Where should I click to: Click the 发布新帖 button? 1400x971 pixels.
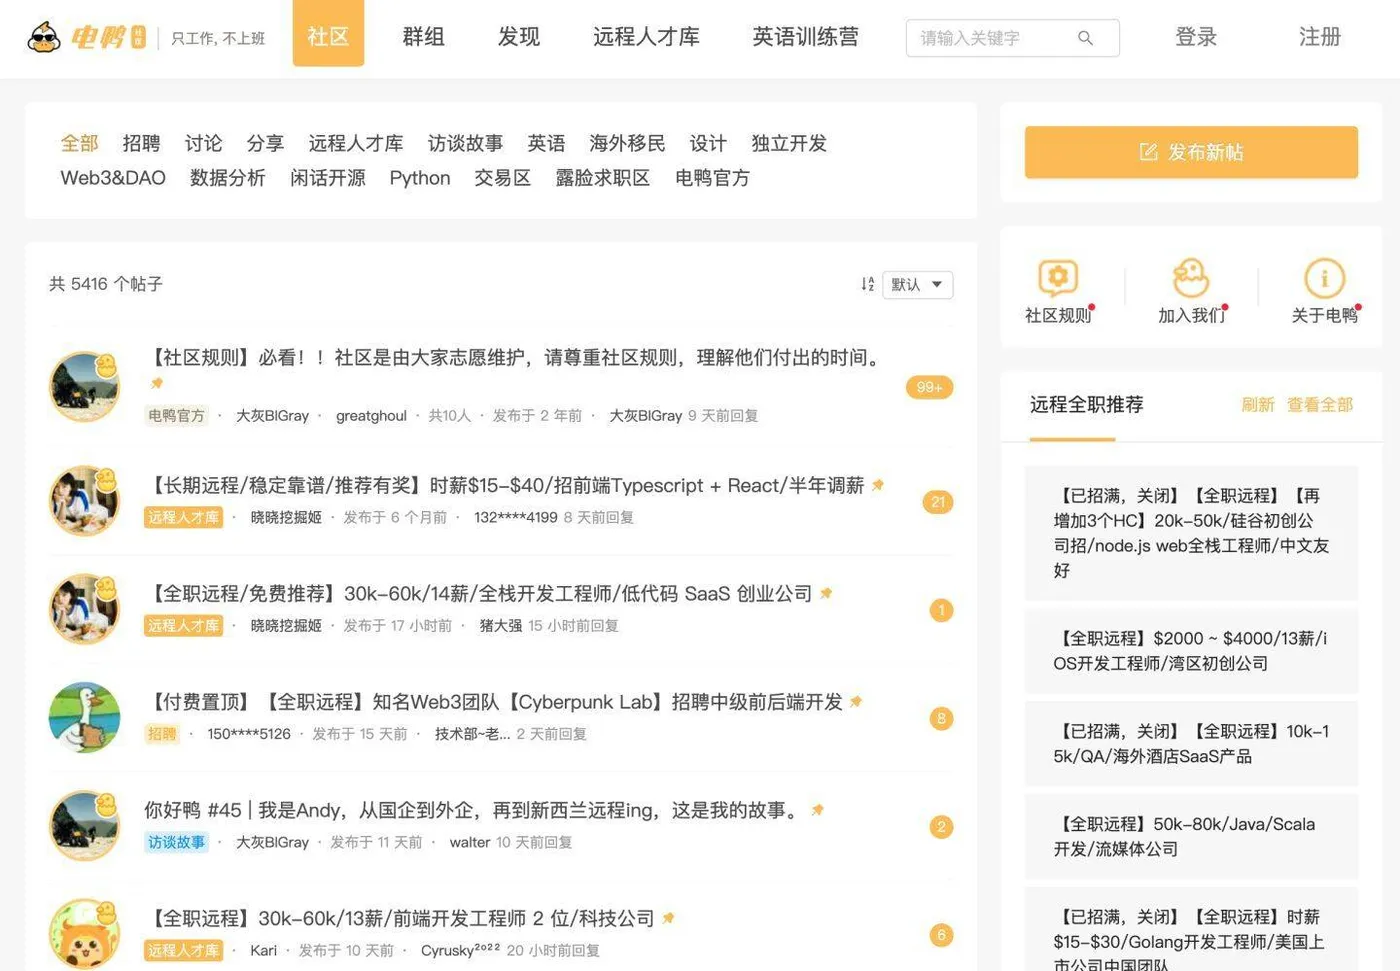[x=1191, y=152]
